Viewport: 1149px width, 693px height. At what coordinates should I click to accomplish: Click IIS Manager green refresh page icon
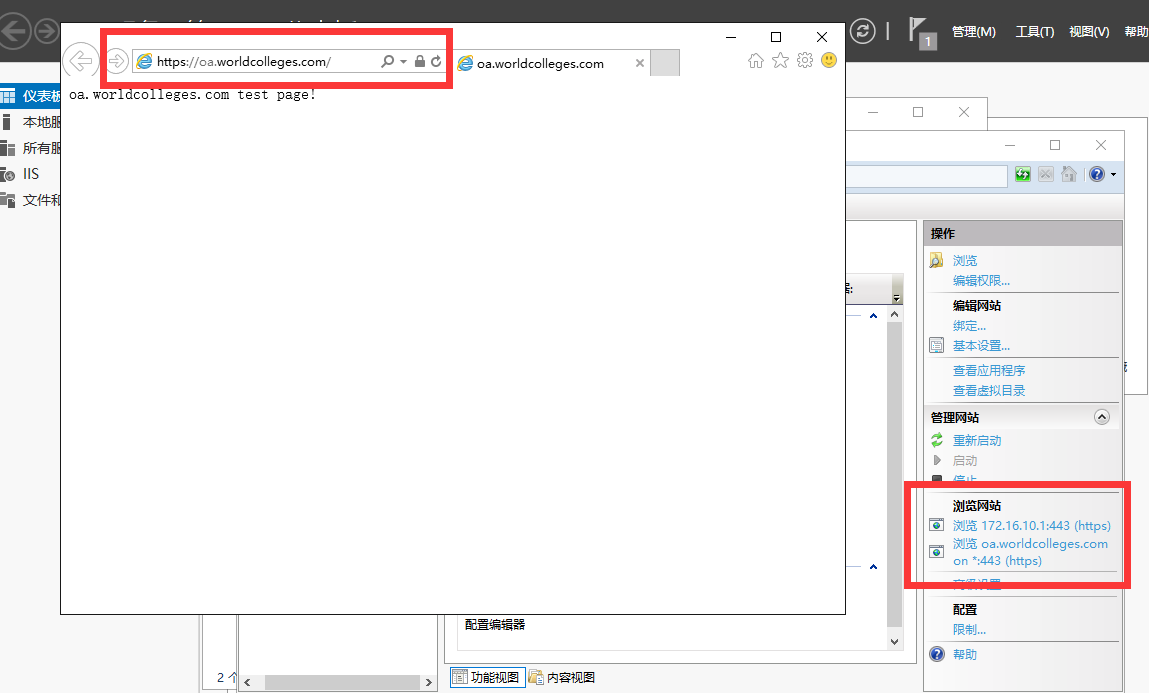coord(1023,174)
